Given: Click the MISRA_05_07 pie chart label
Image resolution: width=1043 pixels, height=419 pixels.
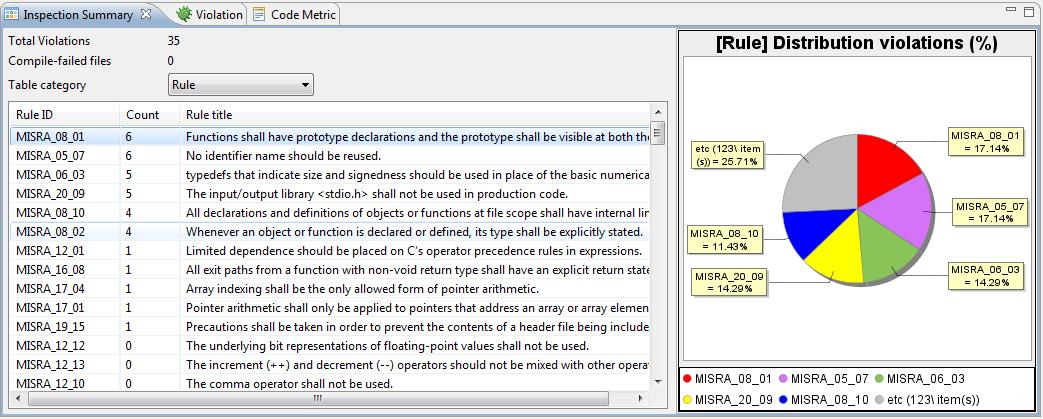Looking at the screenshot, I should point(988,212).
